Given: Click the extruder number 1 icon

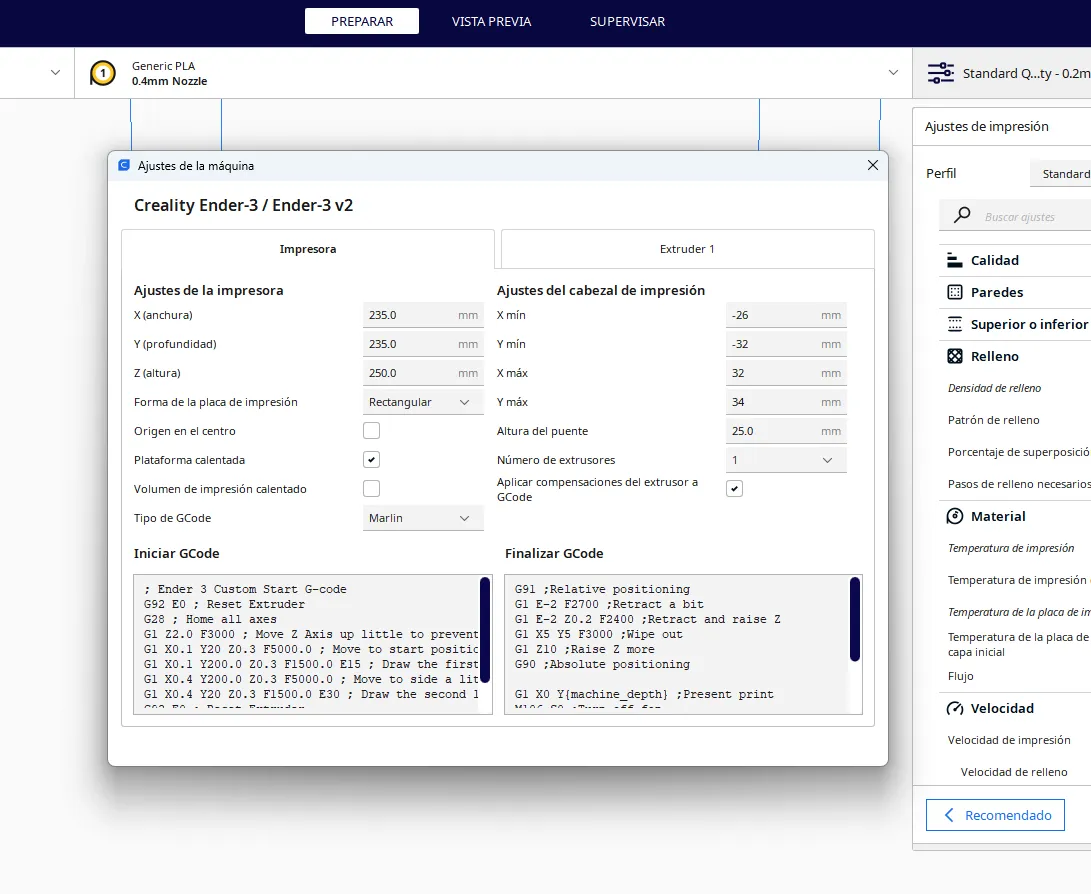Looking at the screenshot, I should point(102,73).
